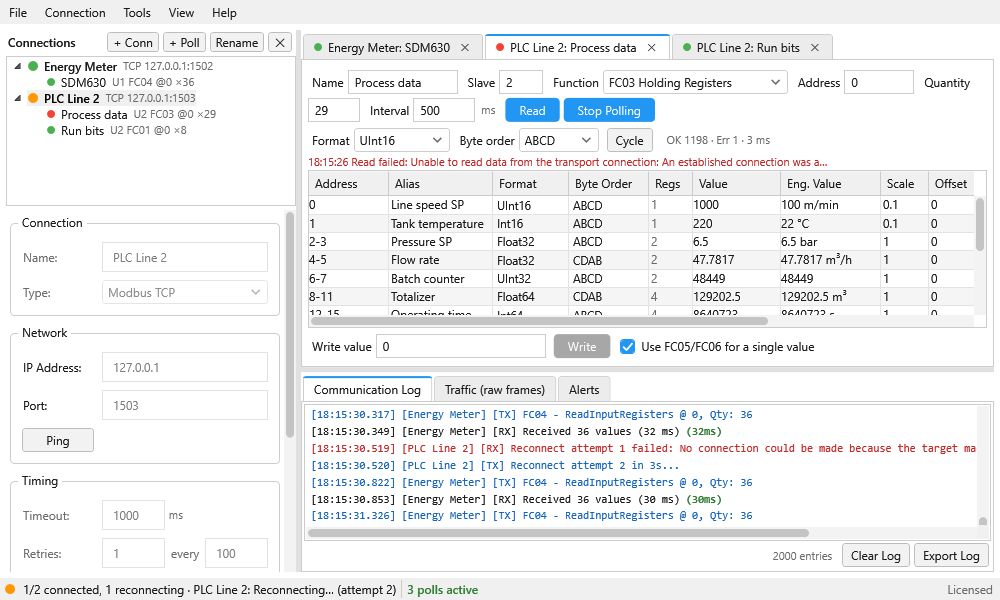Close the Energy Meter: SDM630 tab
Image resolution: width=1000 pixels, height=600 pixels.
click(x=465, y=48)
